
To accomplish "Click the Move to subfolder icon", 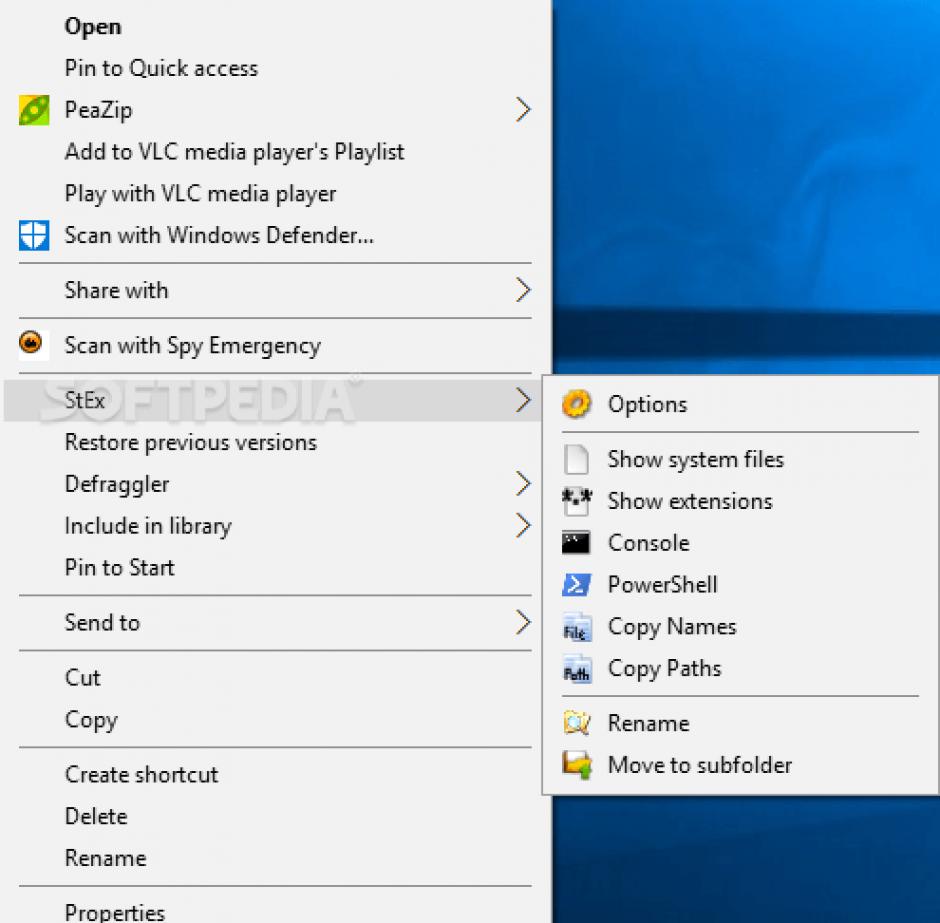I will coord(577,765).
